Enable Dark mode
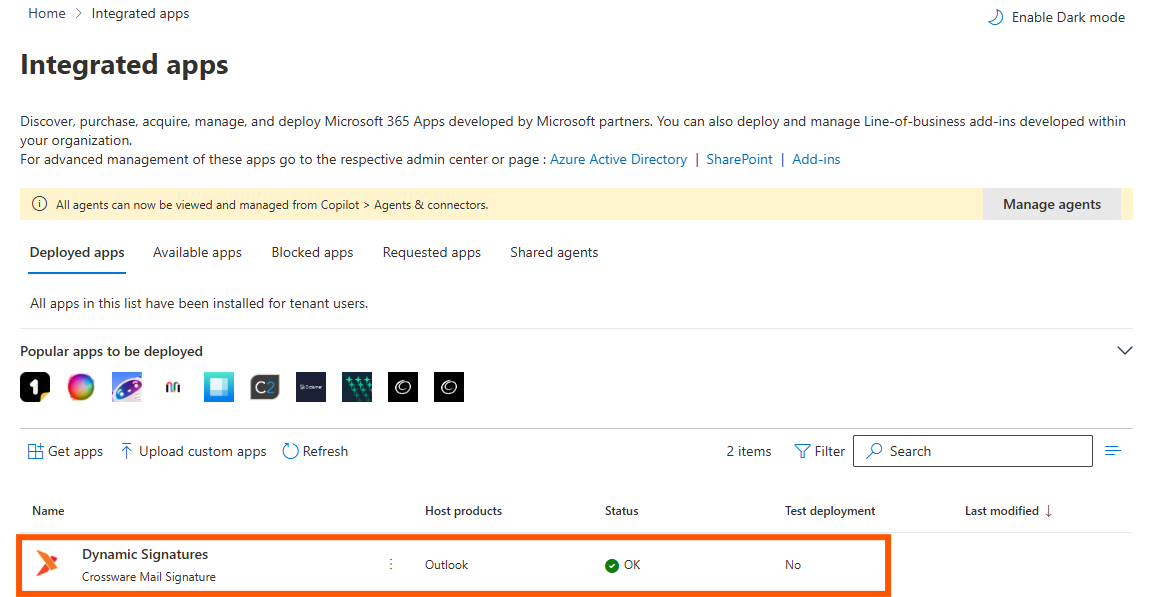Screen dimensions: 1171x597 point(1056,17)
